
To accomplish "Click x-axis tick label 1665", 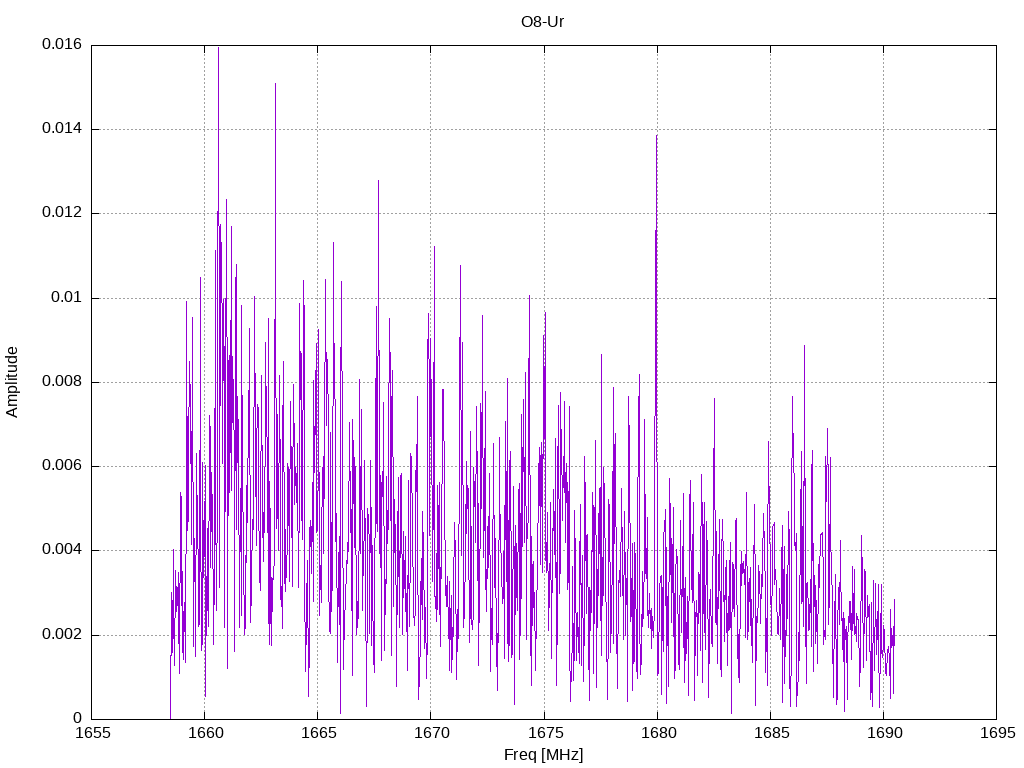I will point(318,733).
